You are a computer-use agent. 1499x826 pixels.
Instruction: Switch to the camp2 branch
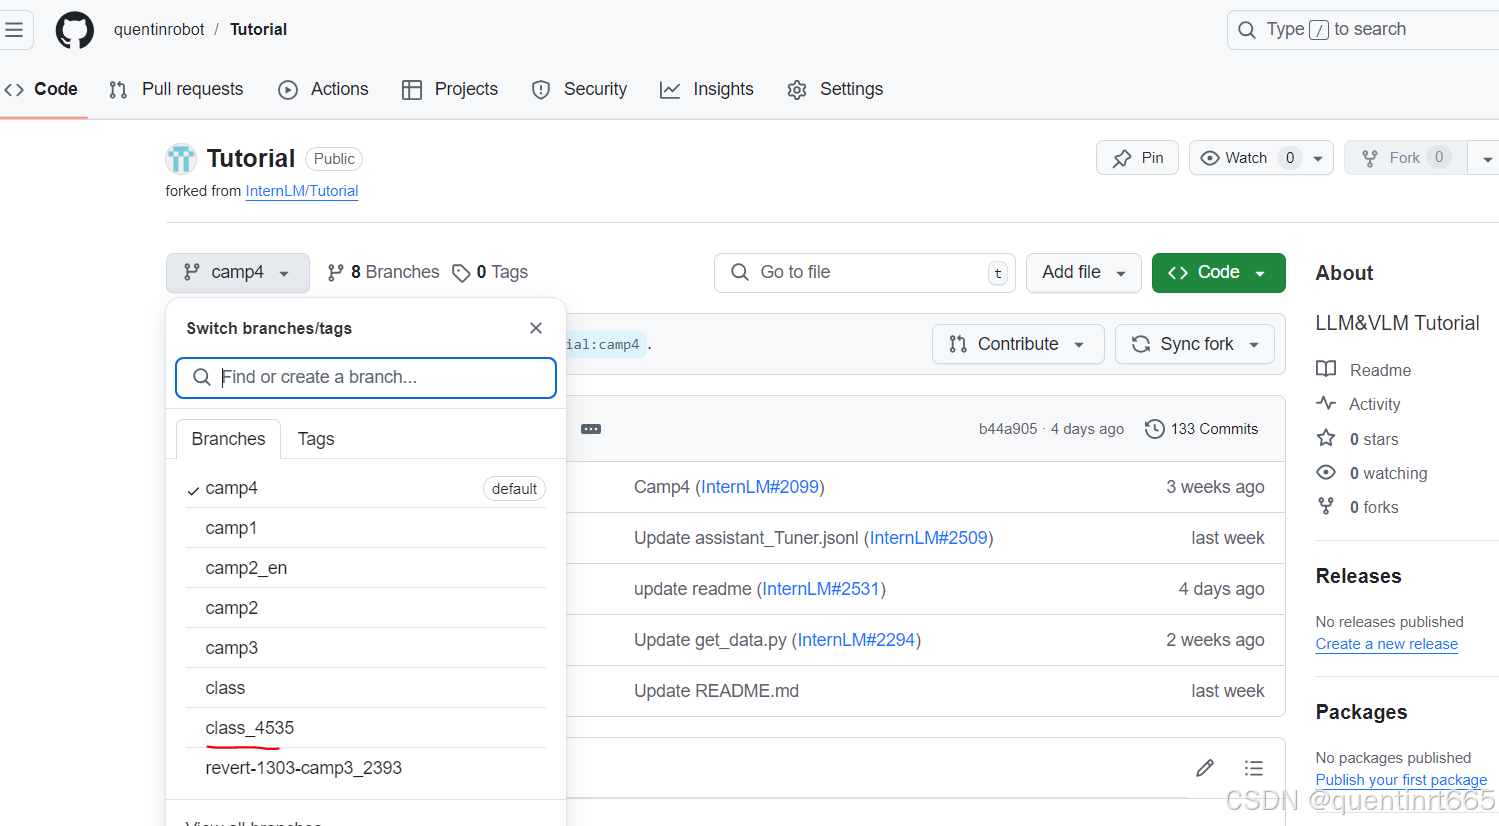pyautogui.click(x=366, y=608)
